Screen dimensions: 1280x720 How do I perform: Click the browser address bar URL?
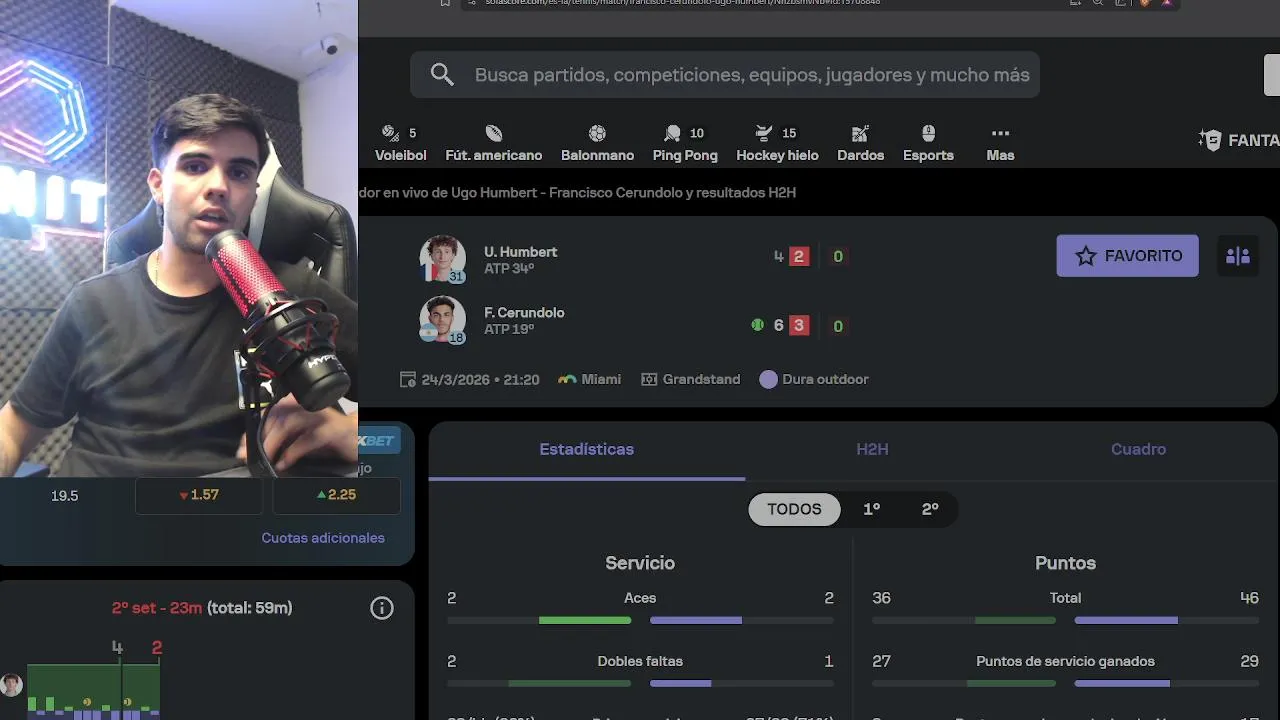pos(683,3)
